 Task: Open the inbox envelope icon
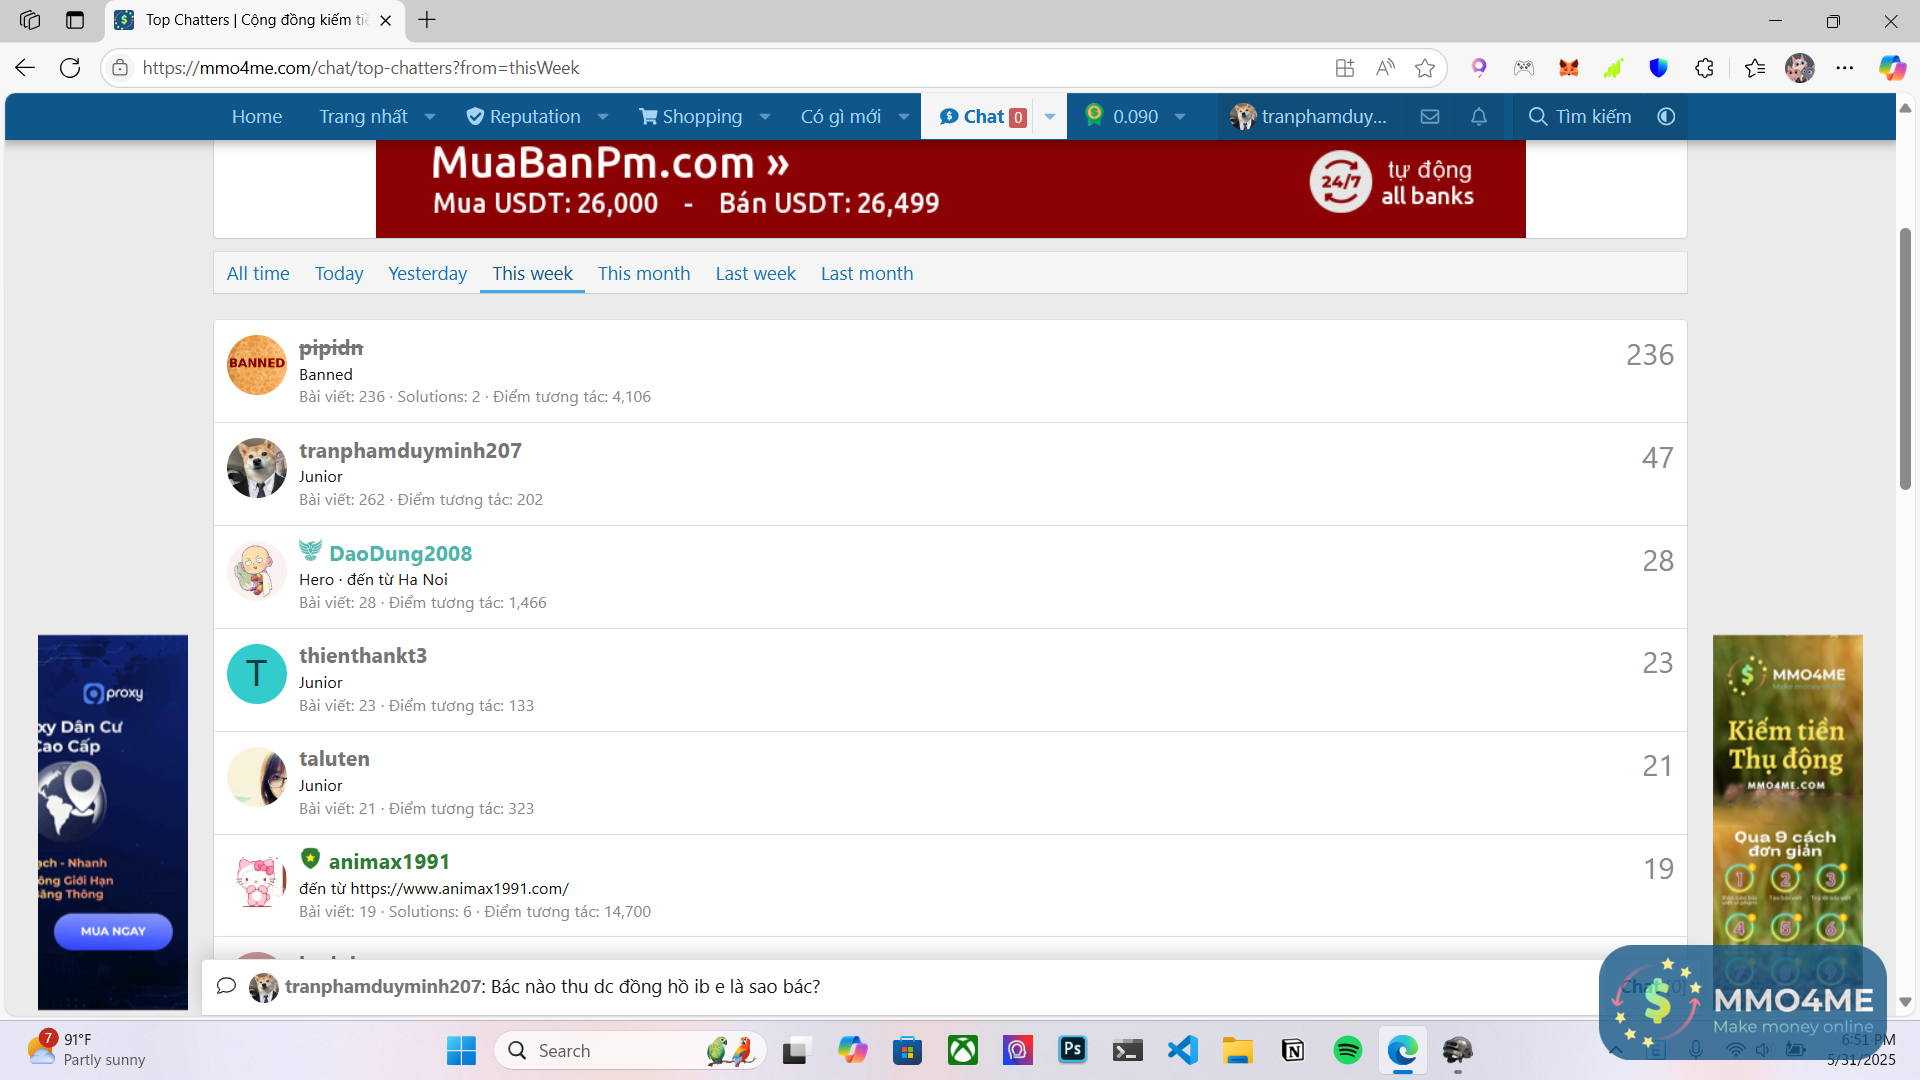point(1430,117)
